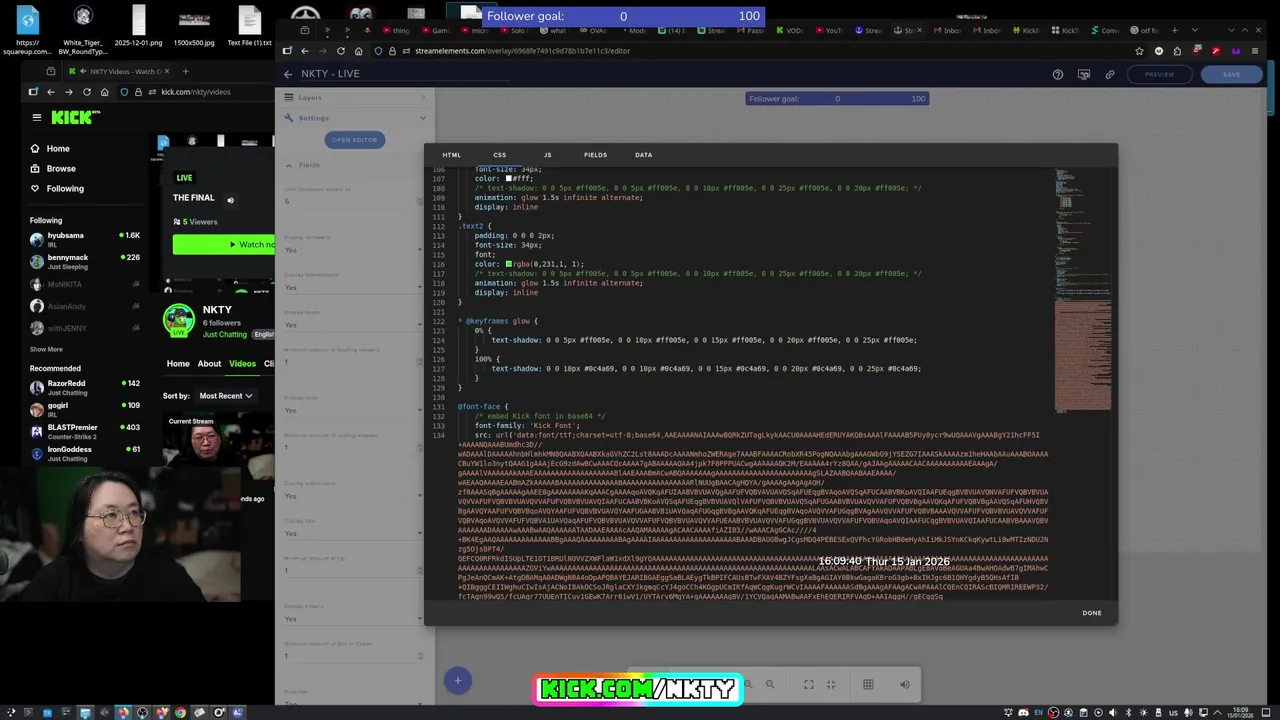The height and width of the screenshot is (720, 1280).
Task: Open the DATA tab in editor
Action: click(643, 155)
